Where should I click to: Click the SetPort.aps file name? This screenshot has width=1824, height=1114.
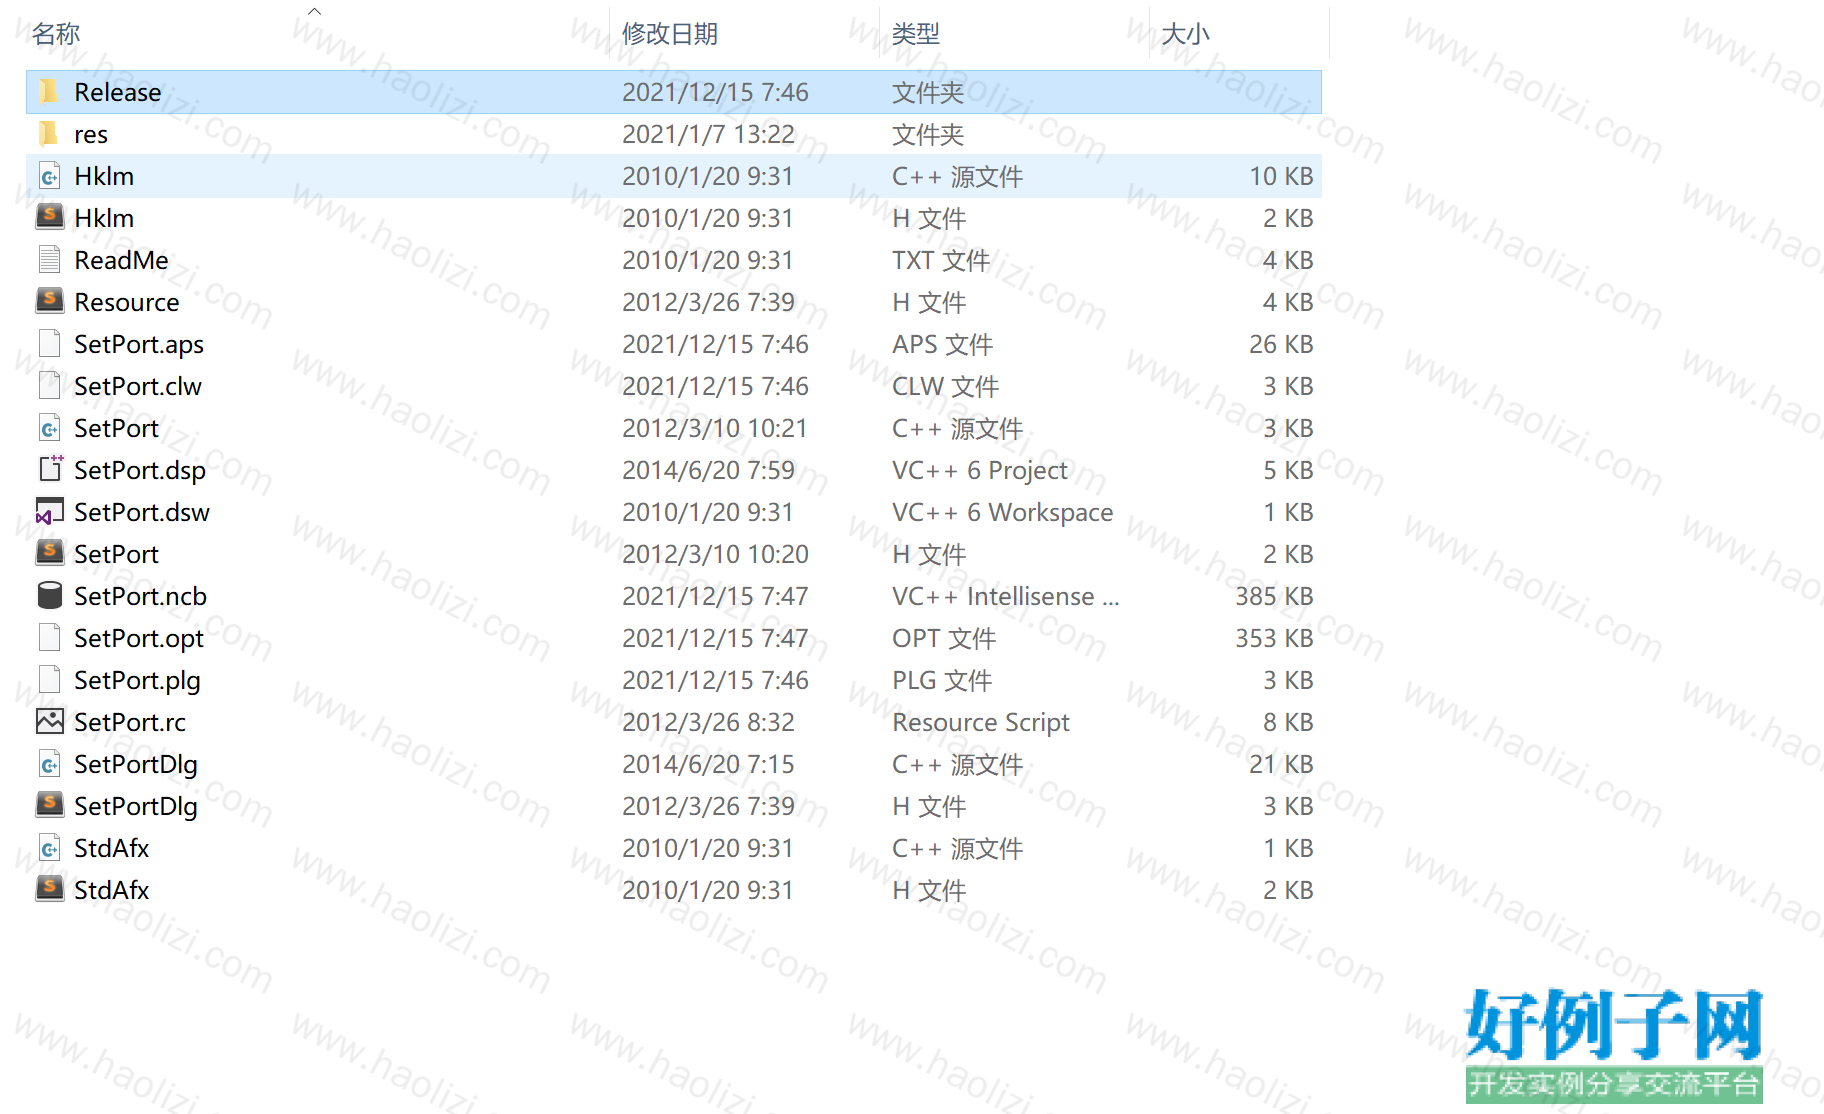139,344
